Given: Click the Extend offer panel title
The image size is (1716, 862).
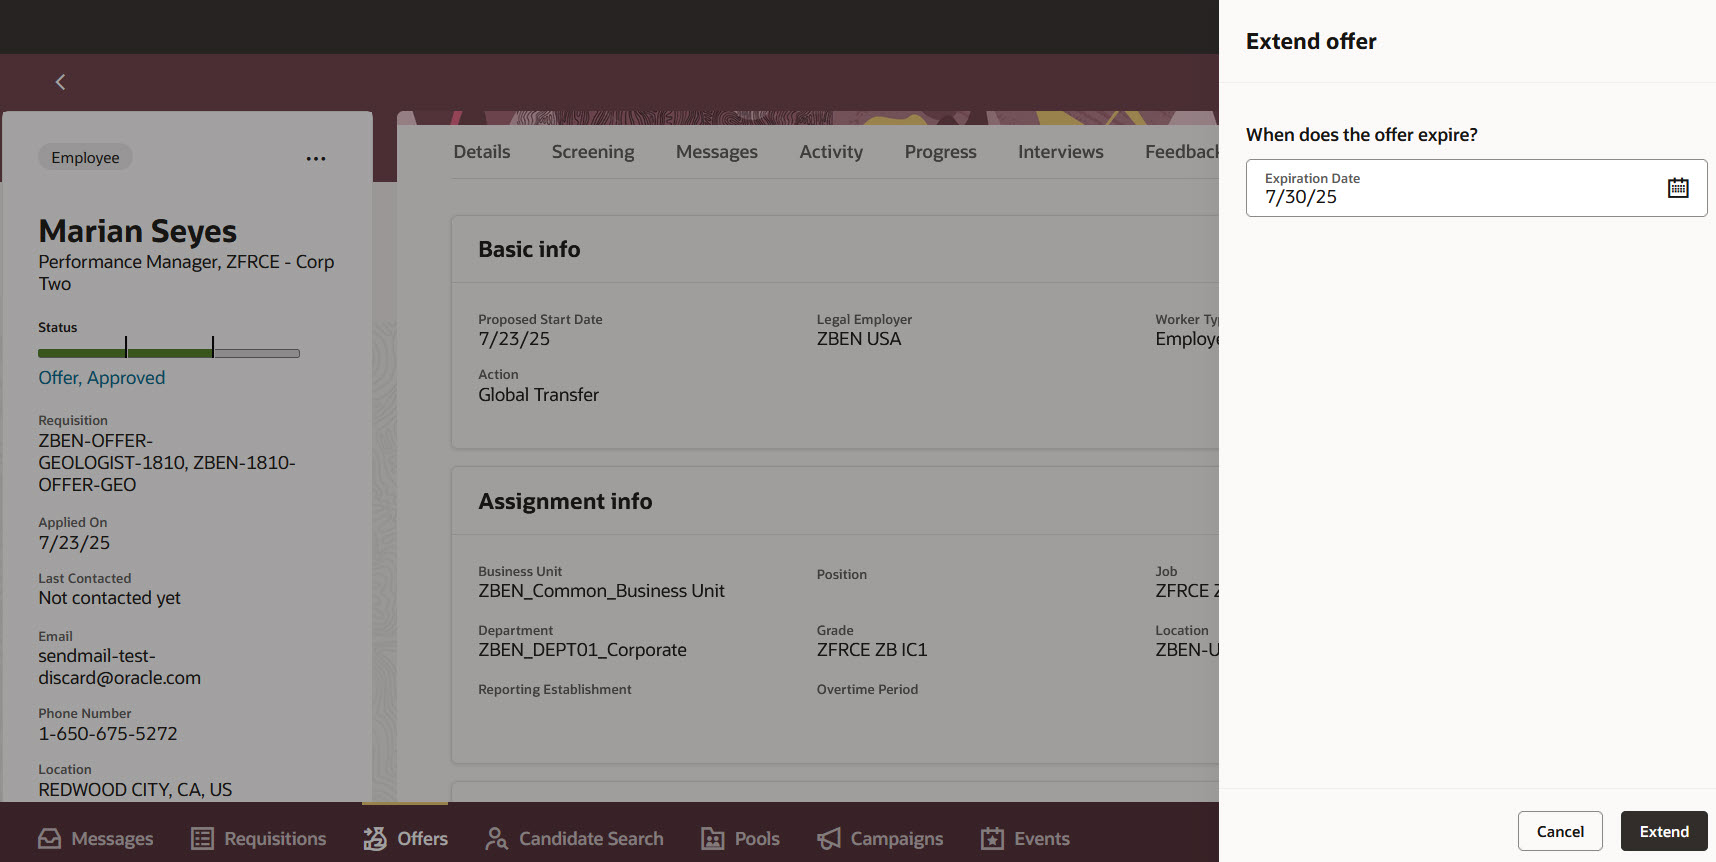Looking at the screenshot, I should coord(1311,42).
